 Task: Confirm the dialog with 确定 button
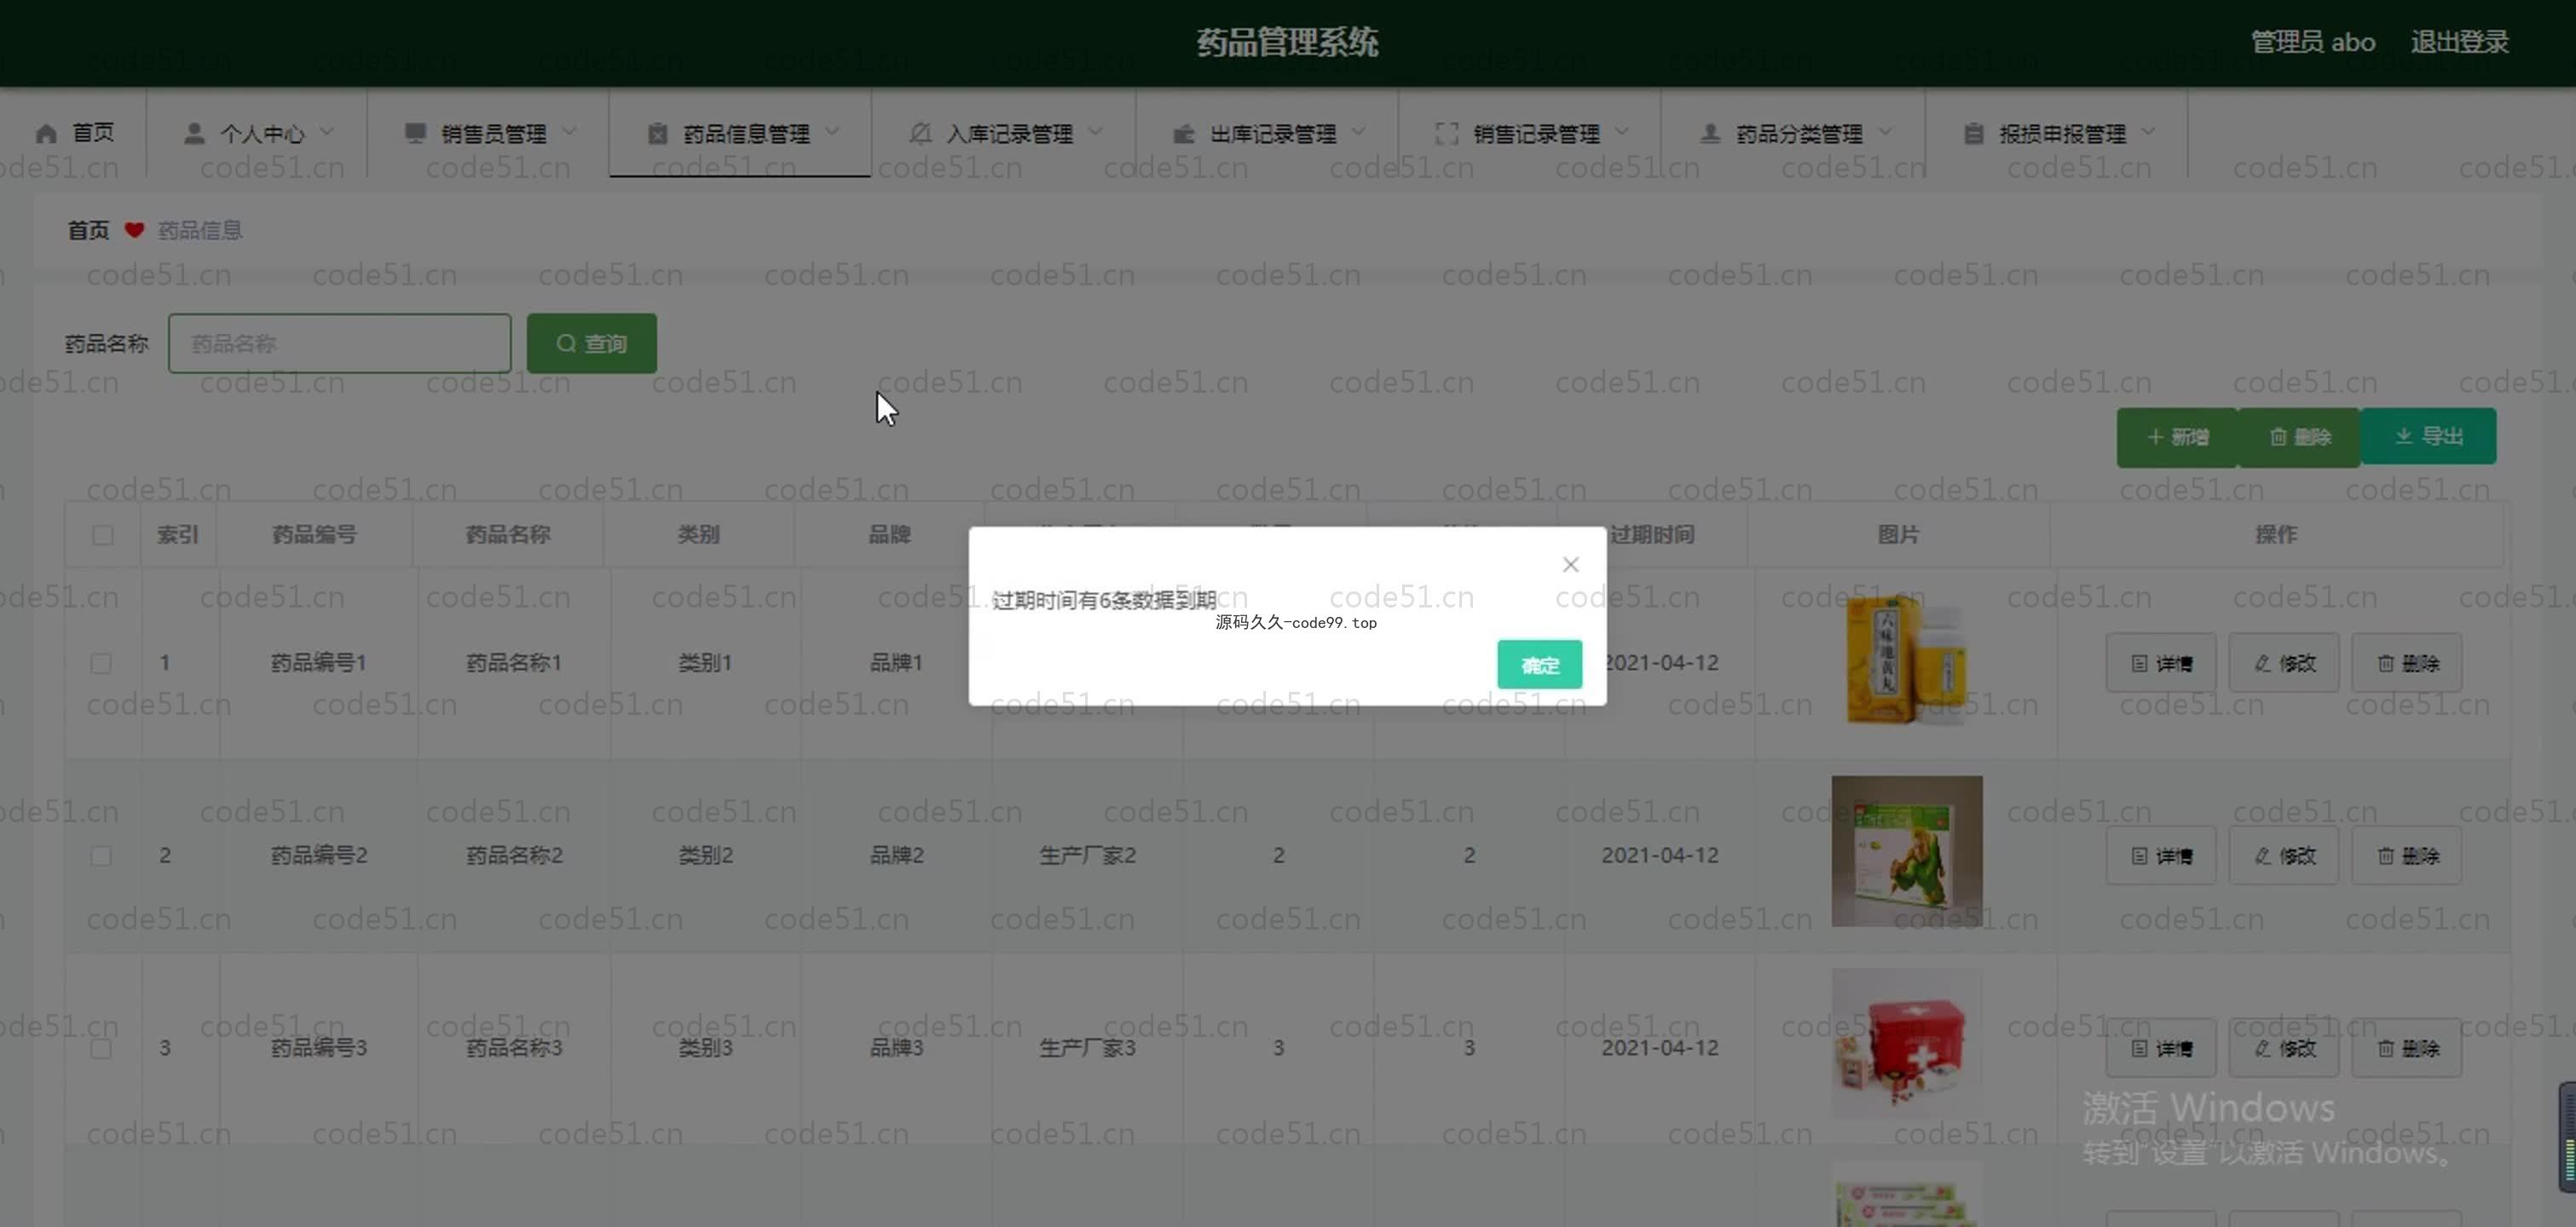(x=1539, y=665)
